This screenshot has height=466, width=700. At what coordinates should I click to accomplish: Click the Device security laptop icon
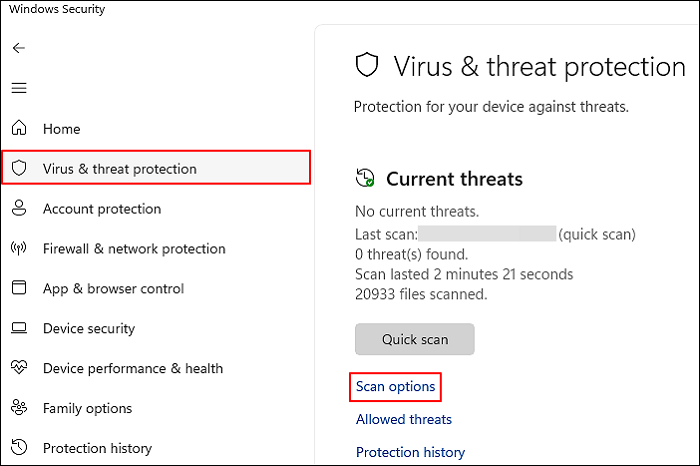pyautogui.click(x=19, y=329)
